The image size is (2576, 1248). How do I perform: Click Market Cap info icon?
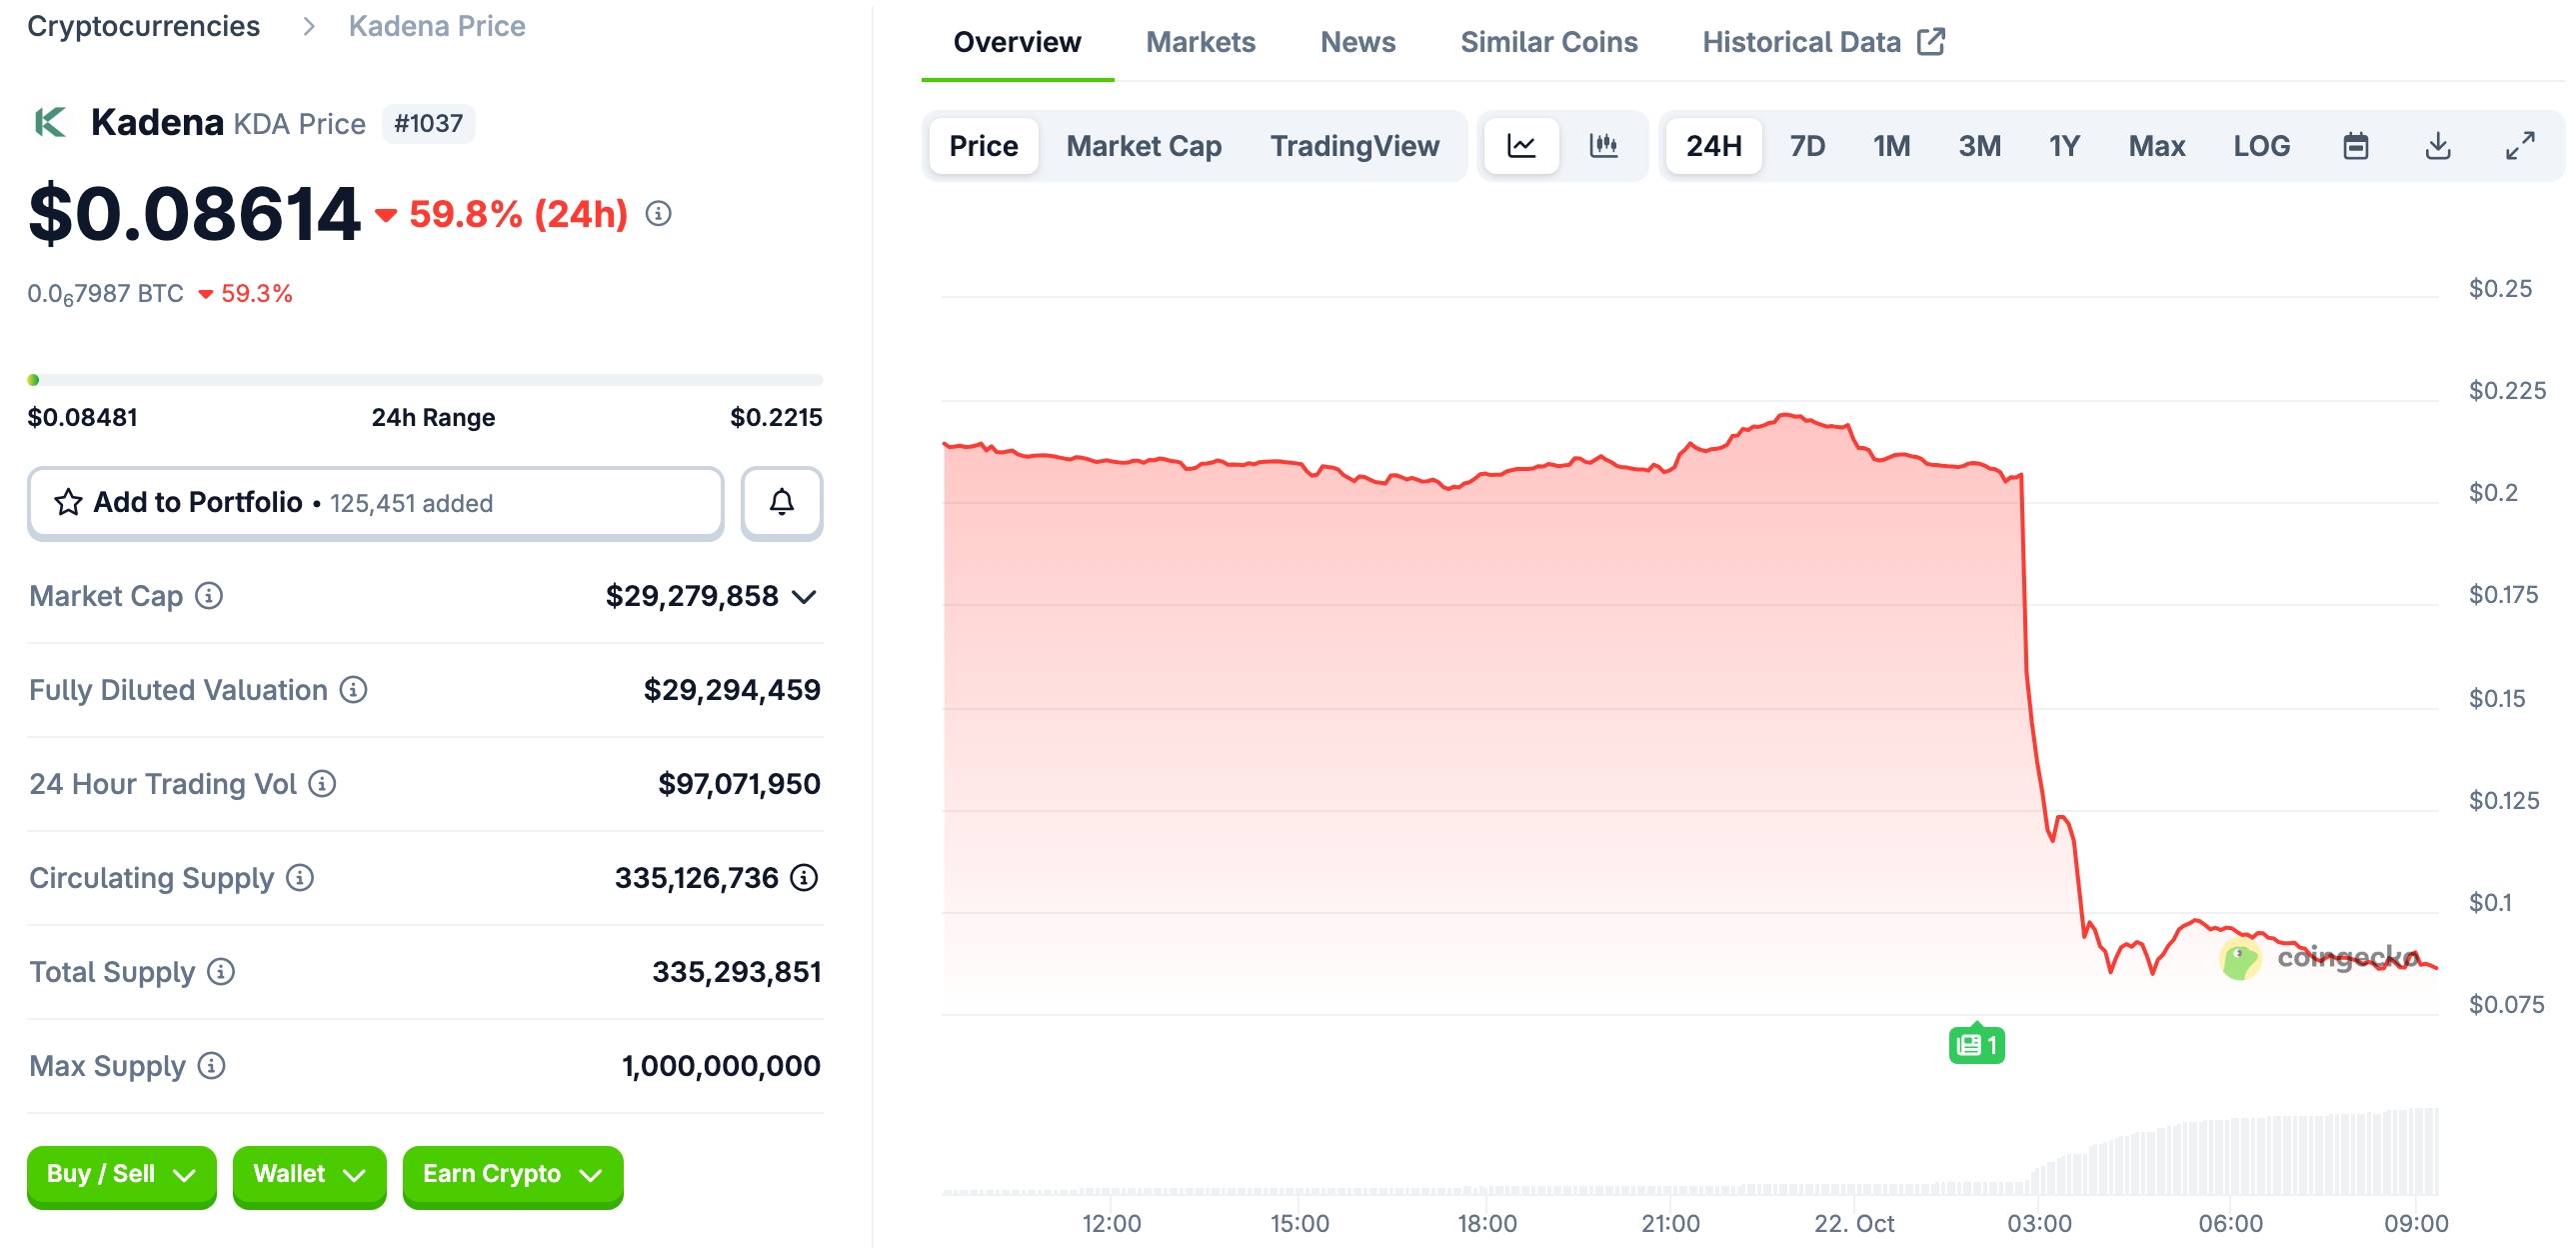pos(209,596)
